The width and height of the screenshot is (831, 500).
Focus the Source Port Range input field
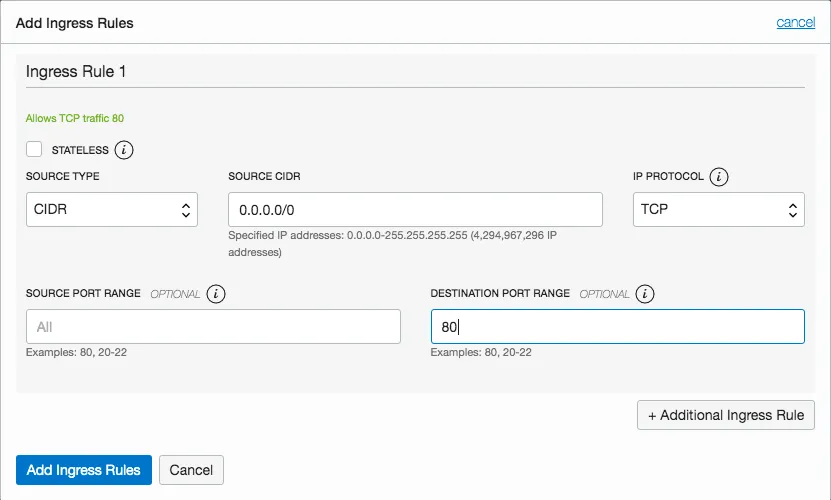[213, 327]
